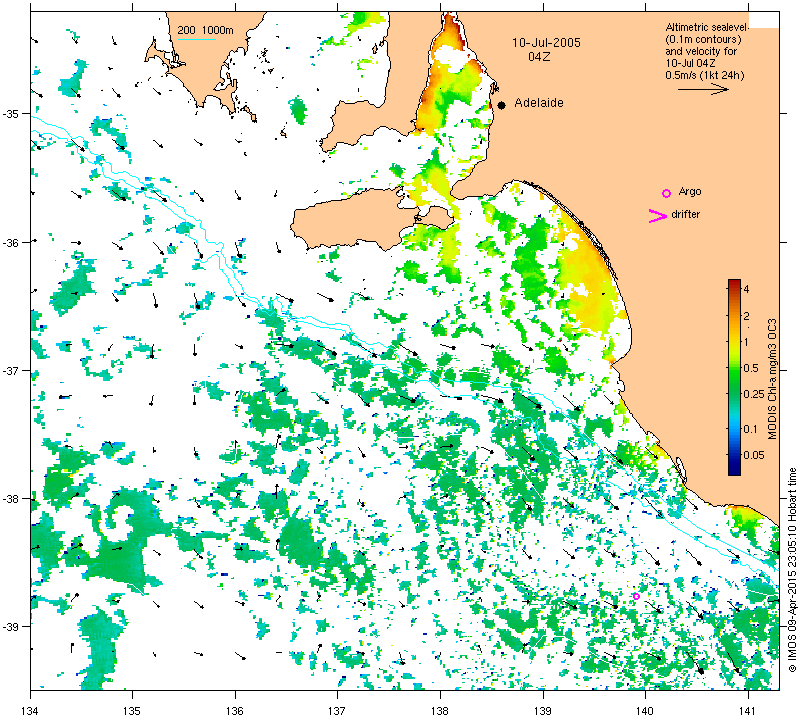The image size is (800, 720).
Task: Click the magenta Argo float marker in ocean
Action: tap(636, 597)
